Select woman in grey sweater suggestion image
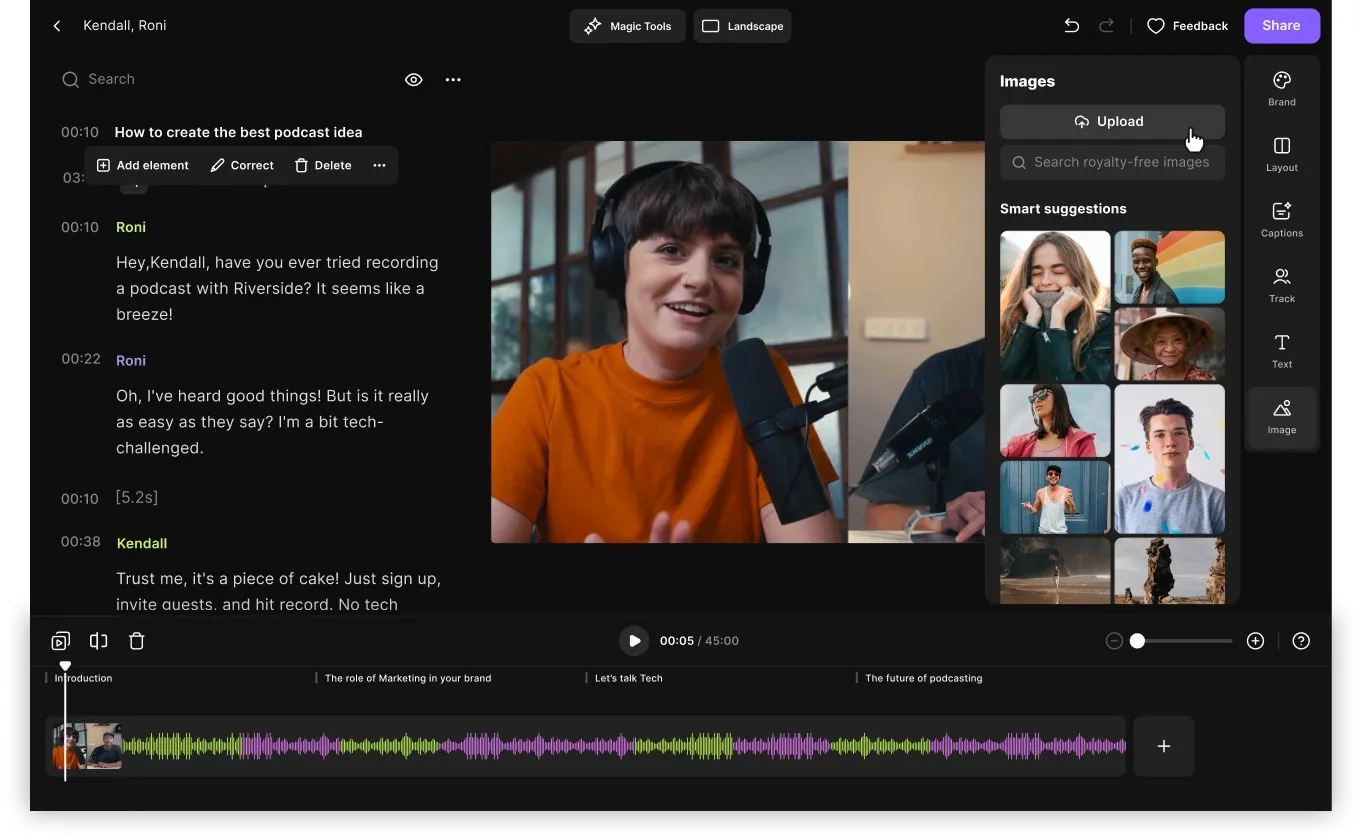Image resolution: width=1360 pixels, height=840 pixels. 1055,306
